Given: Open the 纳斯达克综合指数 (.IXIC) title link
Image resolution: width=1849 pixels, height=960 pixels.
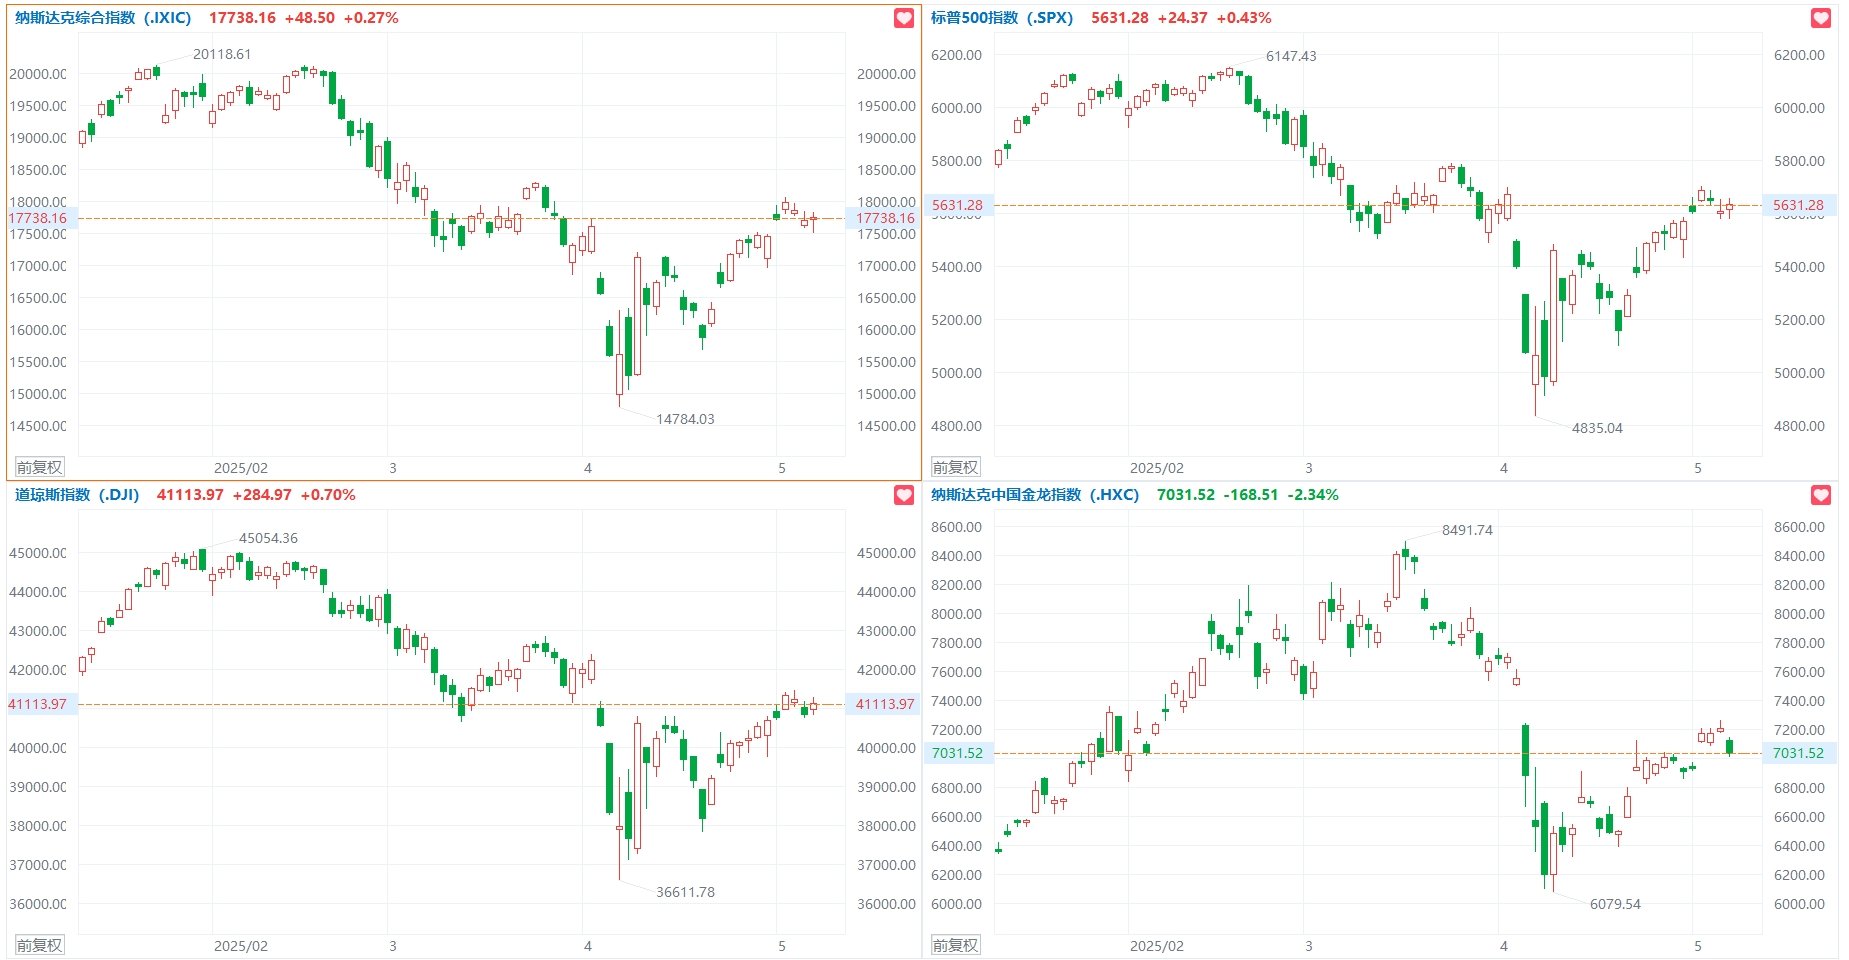Looking at the screenshot, I should click(x=103, y=18).
